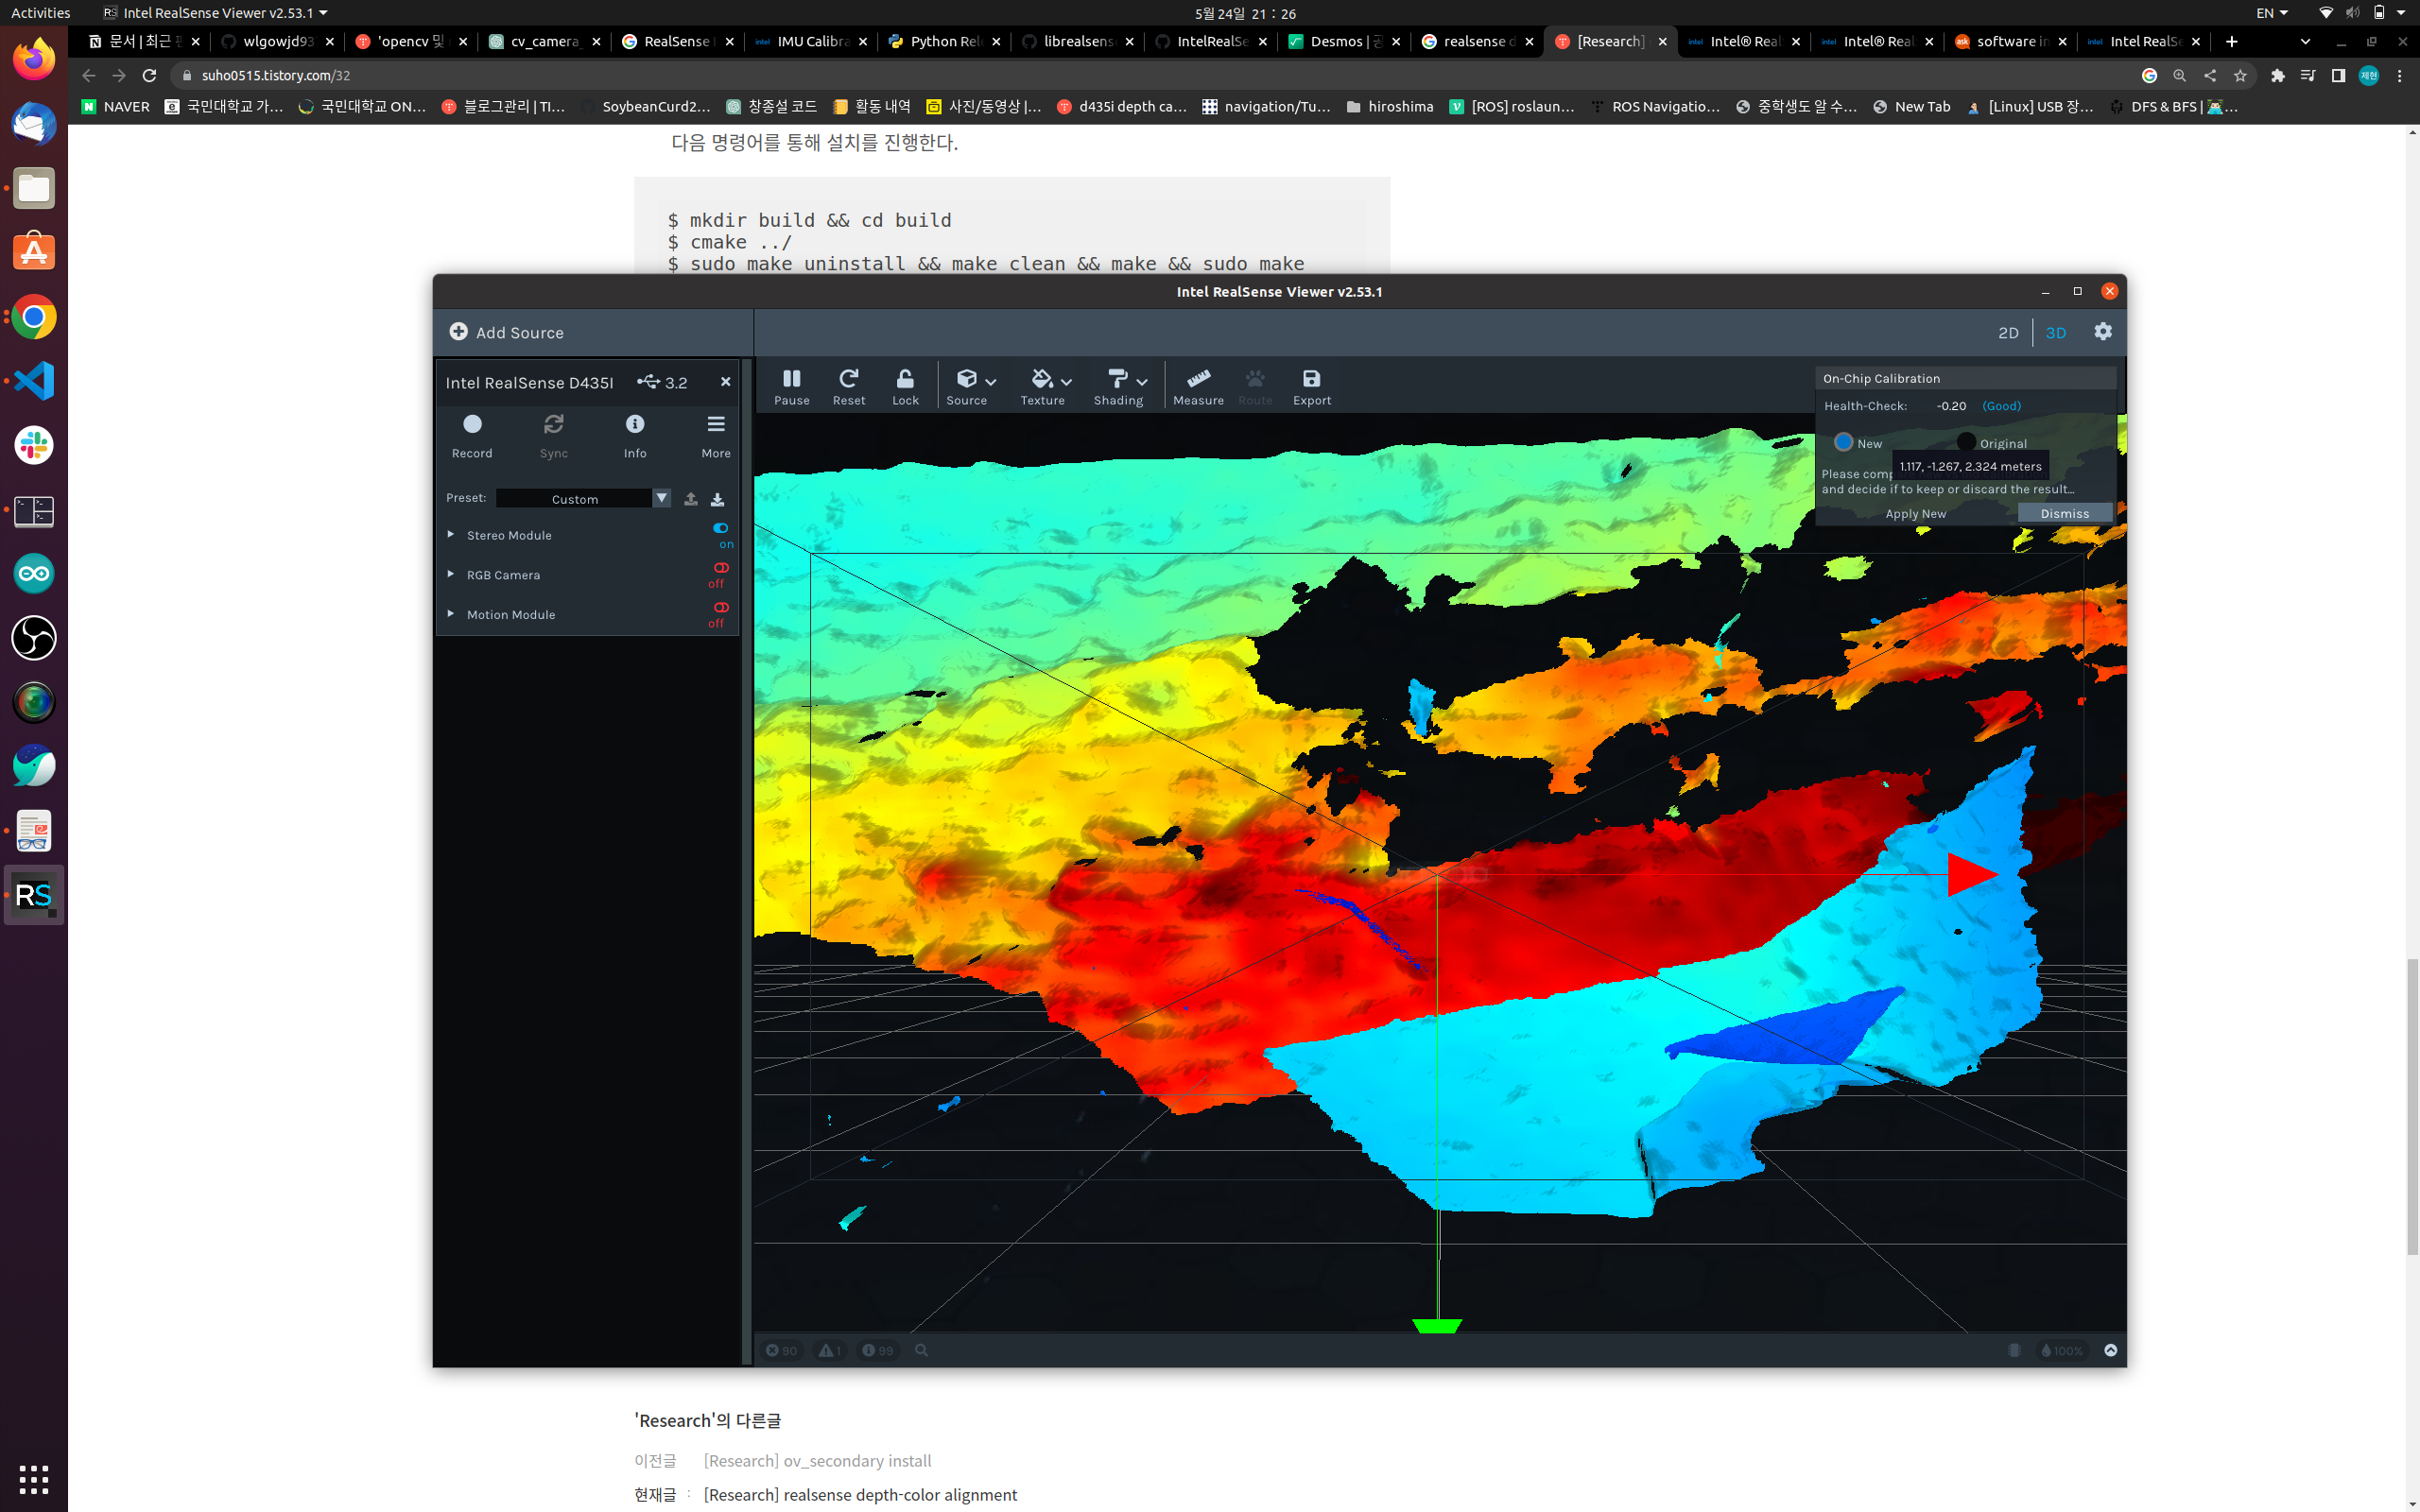This screenshot has height=1512, width=2420.
Task: Enable the RGB Camera toggle
Action: point(721,568)
